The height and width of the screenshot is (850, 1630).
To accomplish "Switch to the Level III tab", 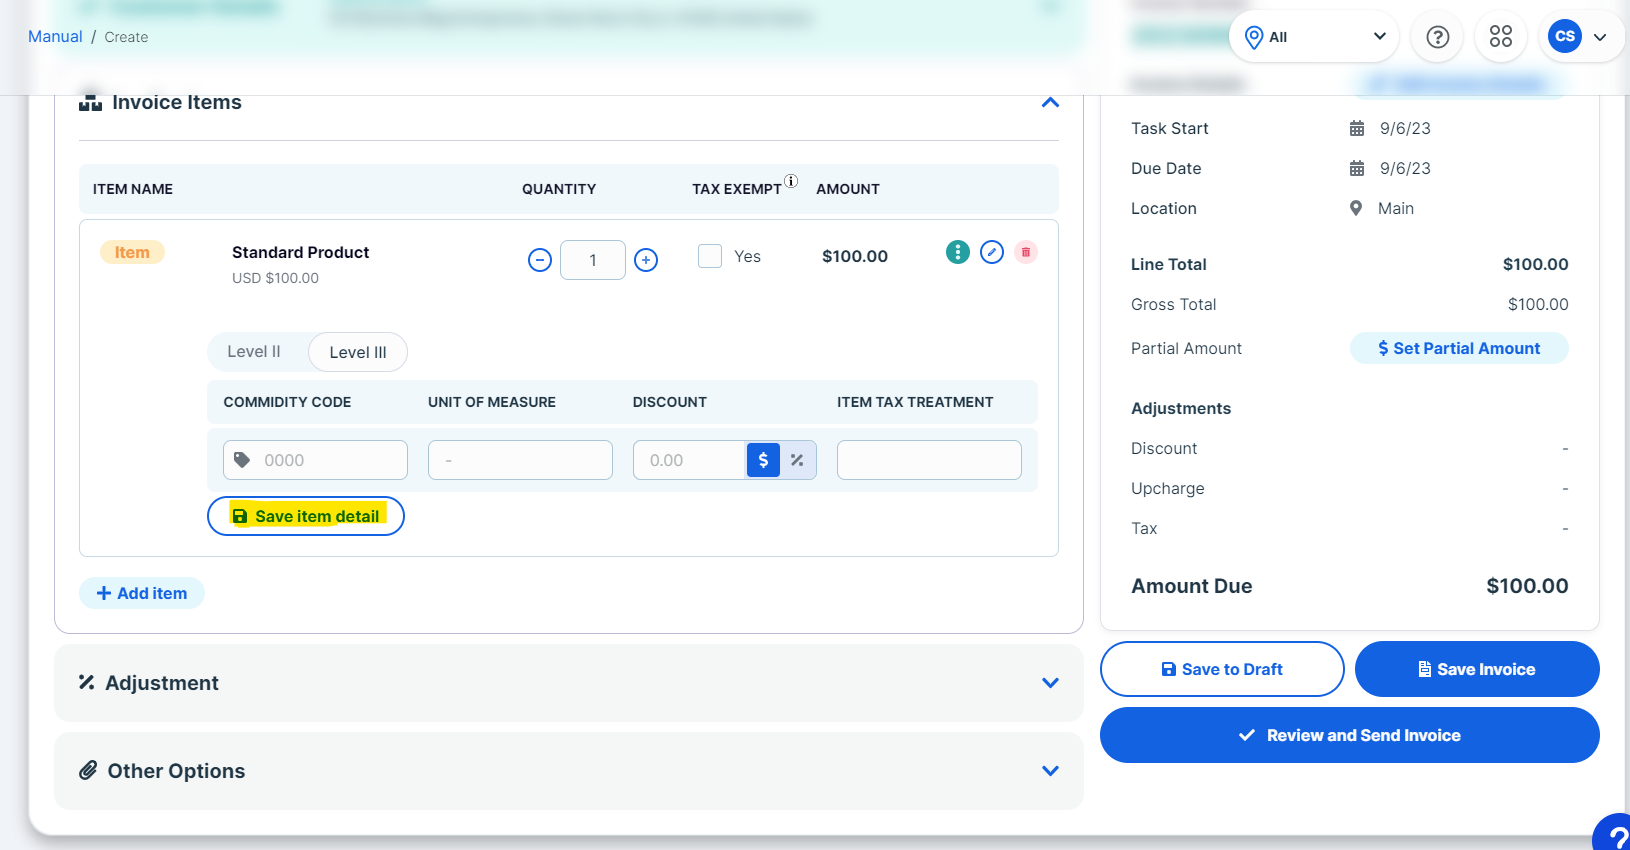I will 358,352.
